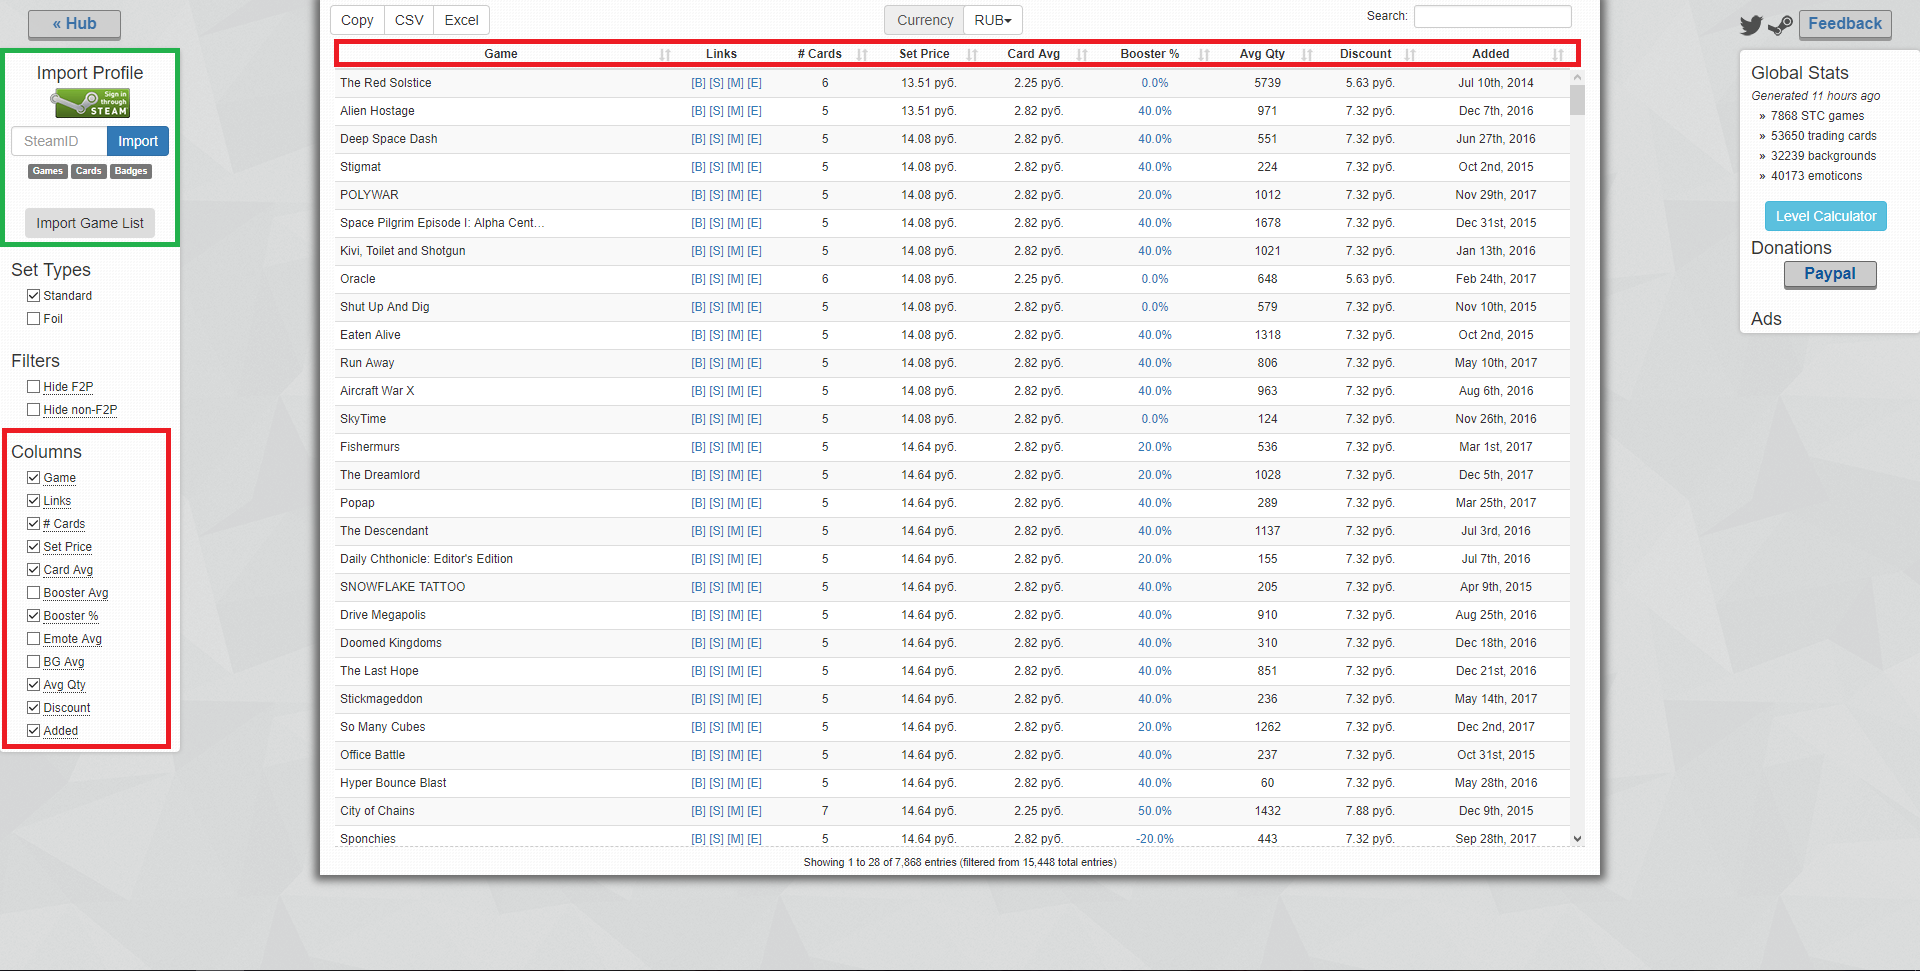Click scrollbar up arrow in table

pyautogui.click(x=1577, y=76)
